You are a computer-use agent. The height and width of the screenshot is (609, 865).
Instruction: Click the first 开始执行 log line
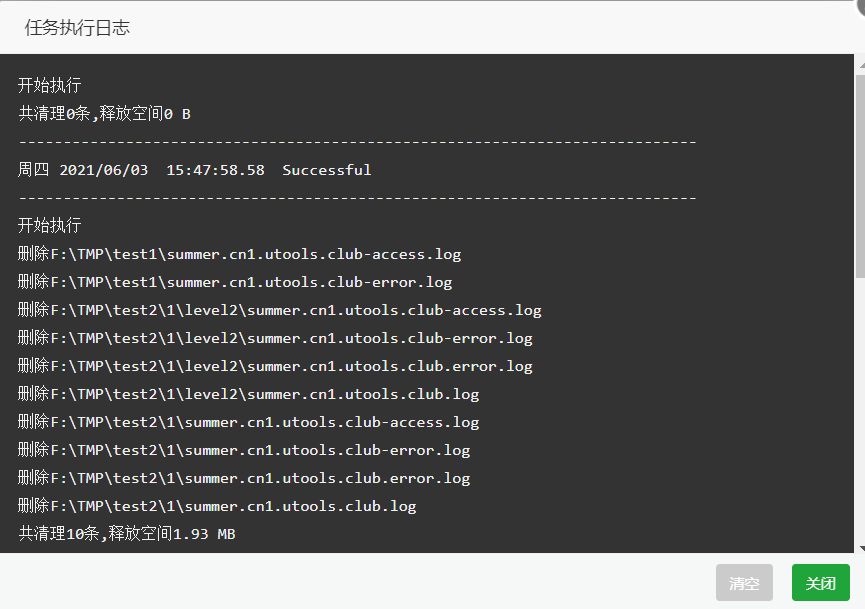[50, 85]
